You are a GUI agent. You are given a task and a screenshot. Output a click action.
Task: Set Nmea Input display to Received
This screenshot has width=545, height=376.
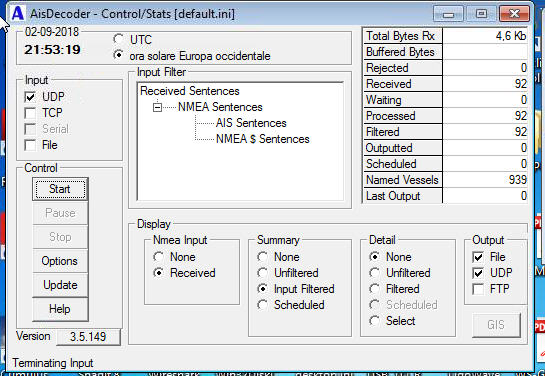point(158,273)
